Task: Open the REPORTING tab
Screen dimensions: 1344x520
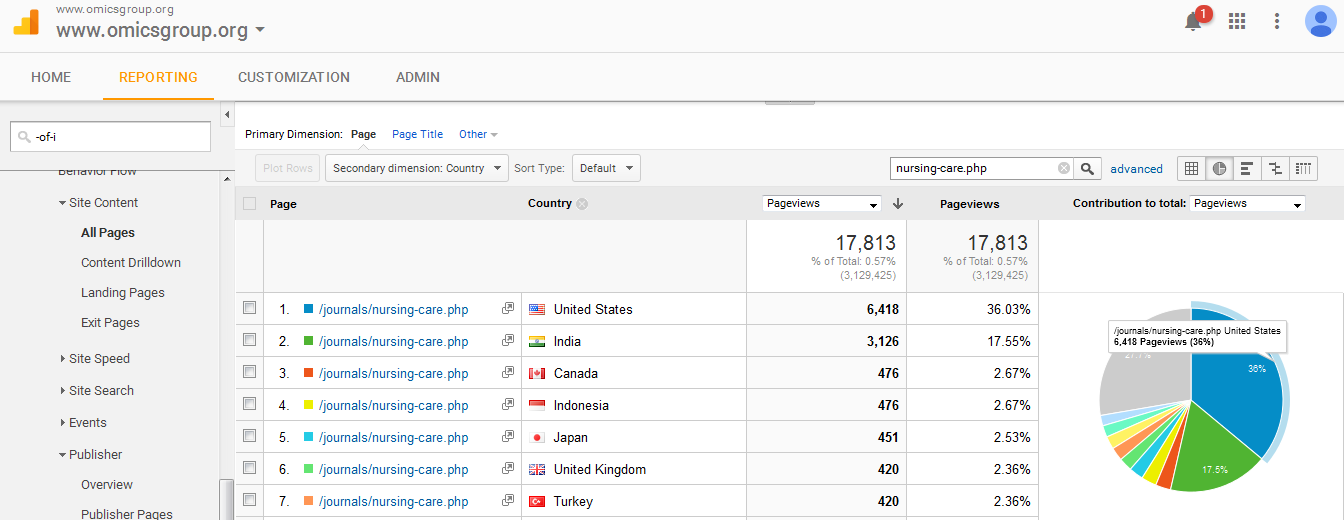Action: [x=158, y=77]
